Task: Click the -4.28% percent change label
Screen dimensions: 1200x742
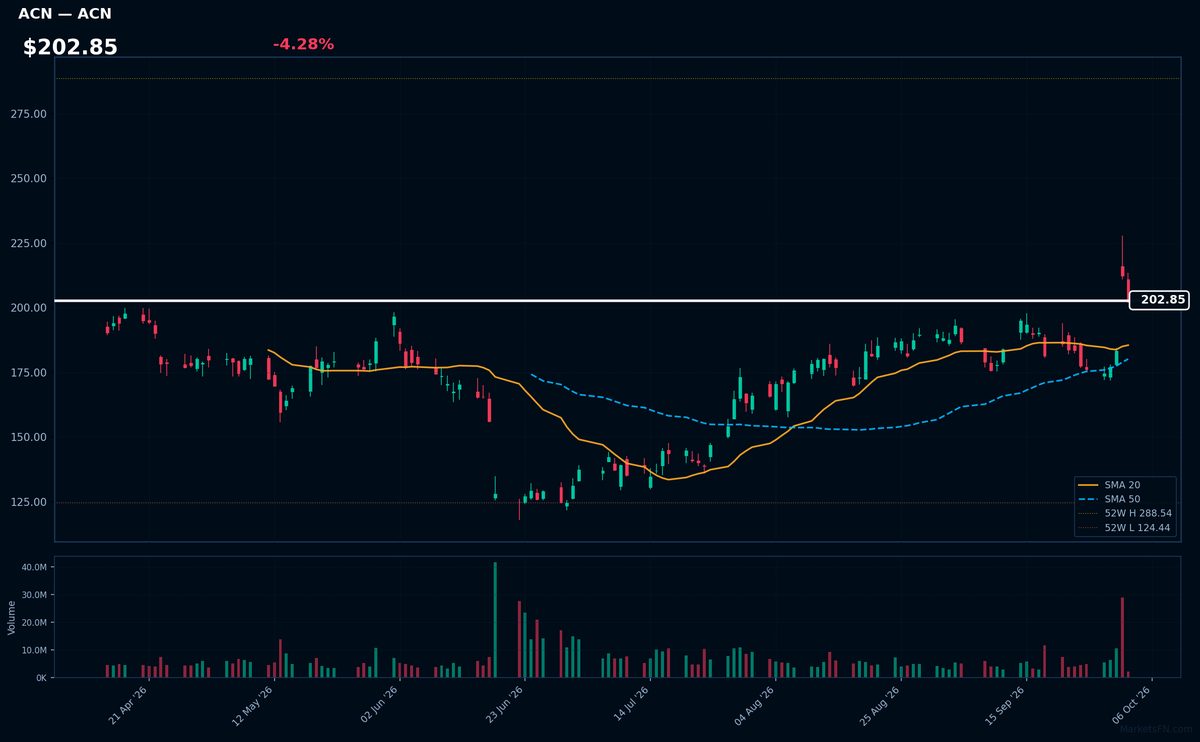Action: coord(303,44)
